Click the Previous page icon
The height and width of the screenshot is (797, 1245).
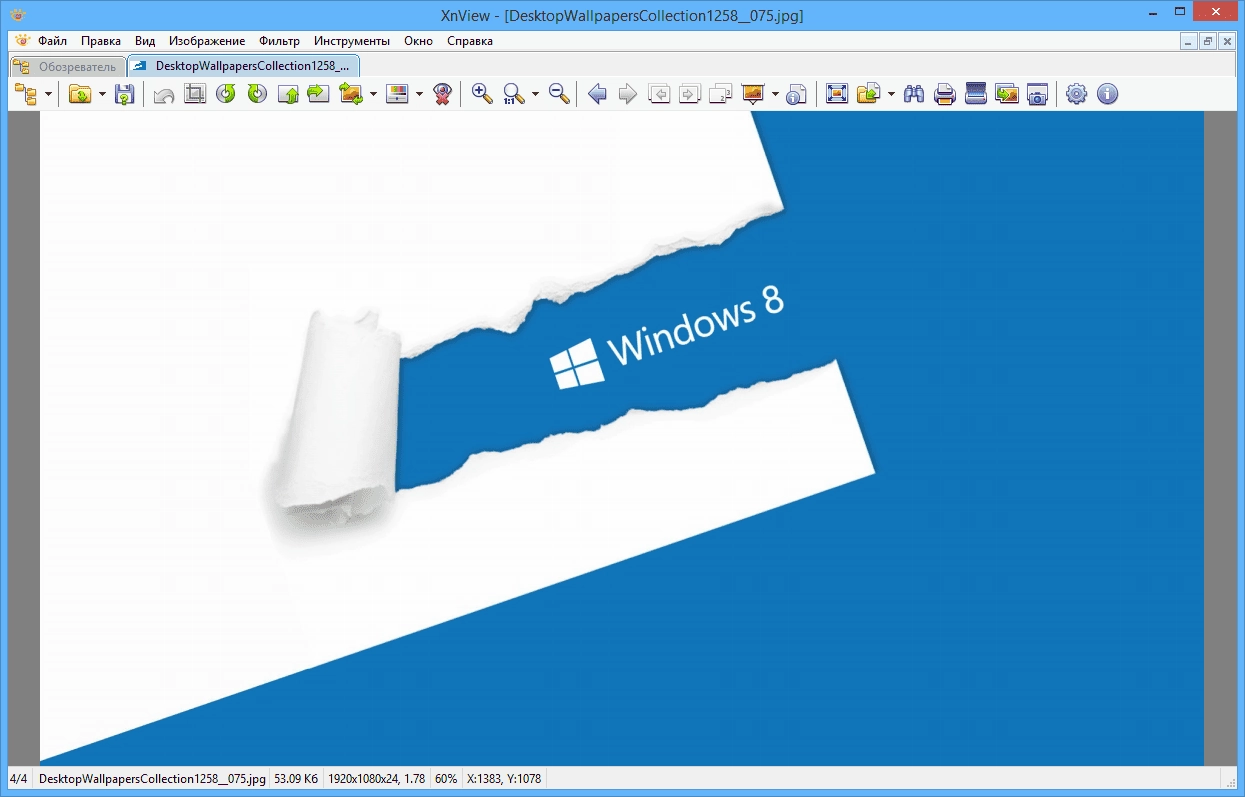[x=659, y=94]
